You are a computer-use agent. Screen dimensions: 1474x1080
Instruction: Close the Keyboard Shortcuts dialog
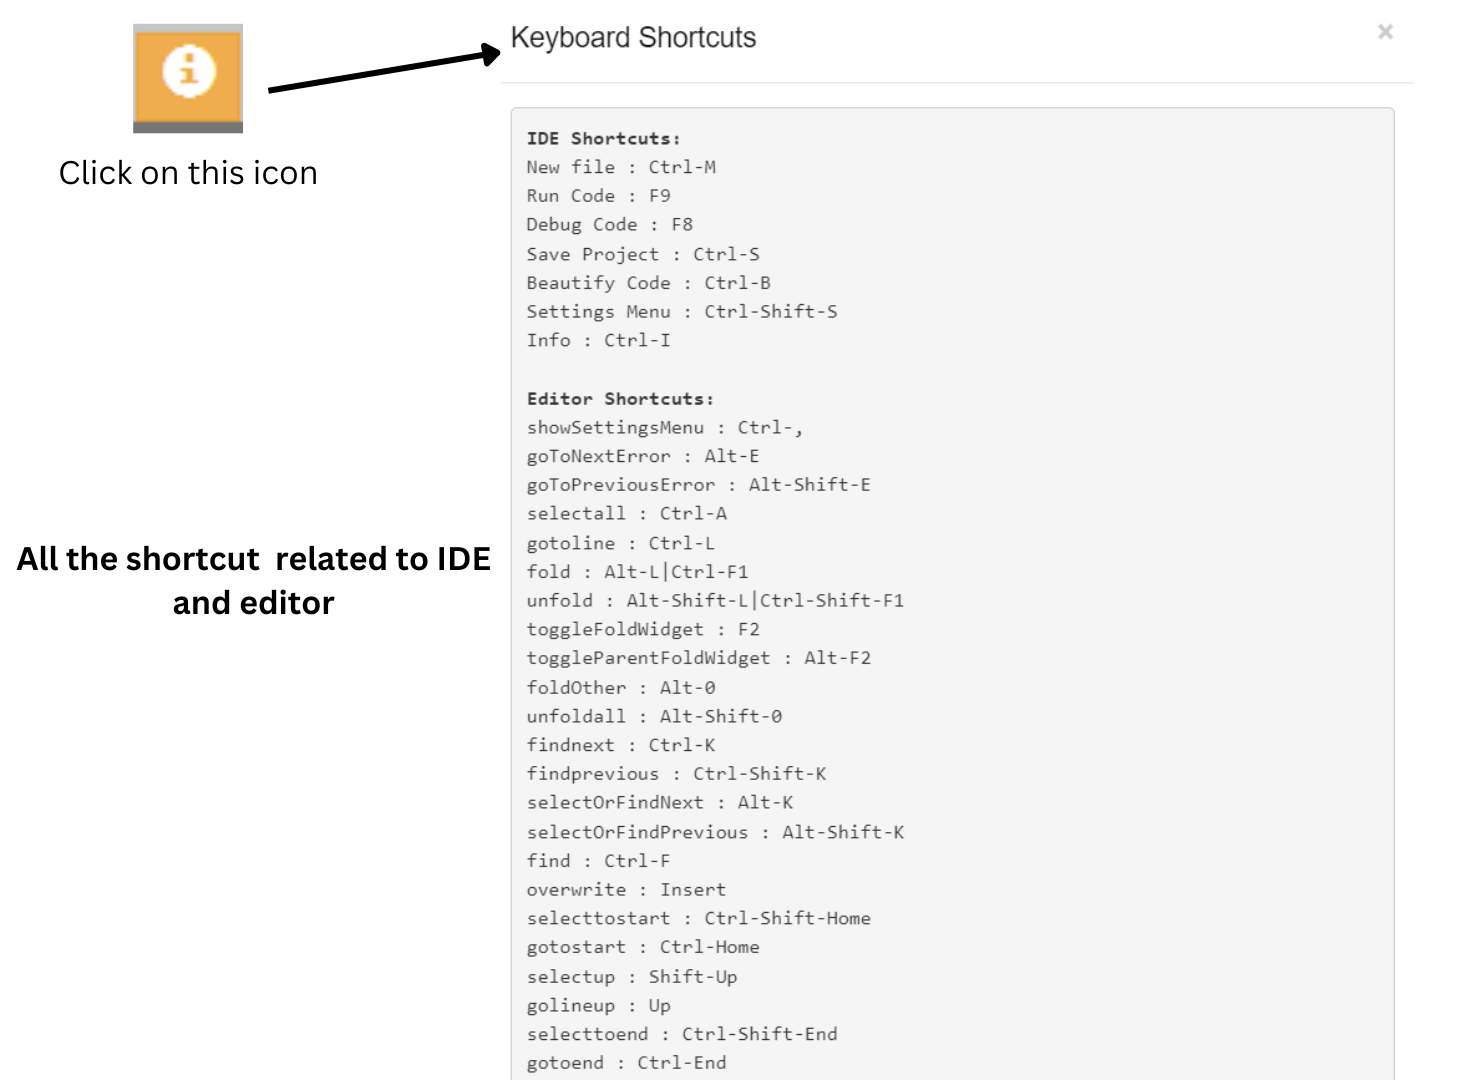pos(1386,32)
